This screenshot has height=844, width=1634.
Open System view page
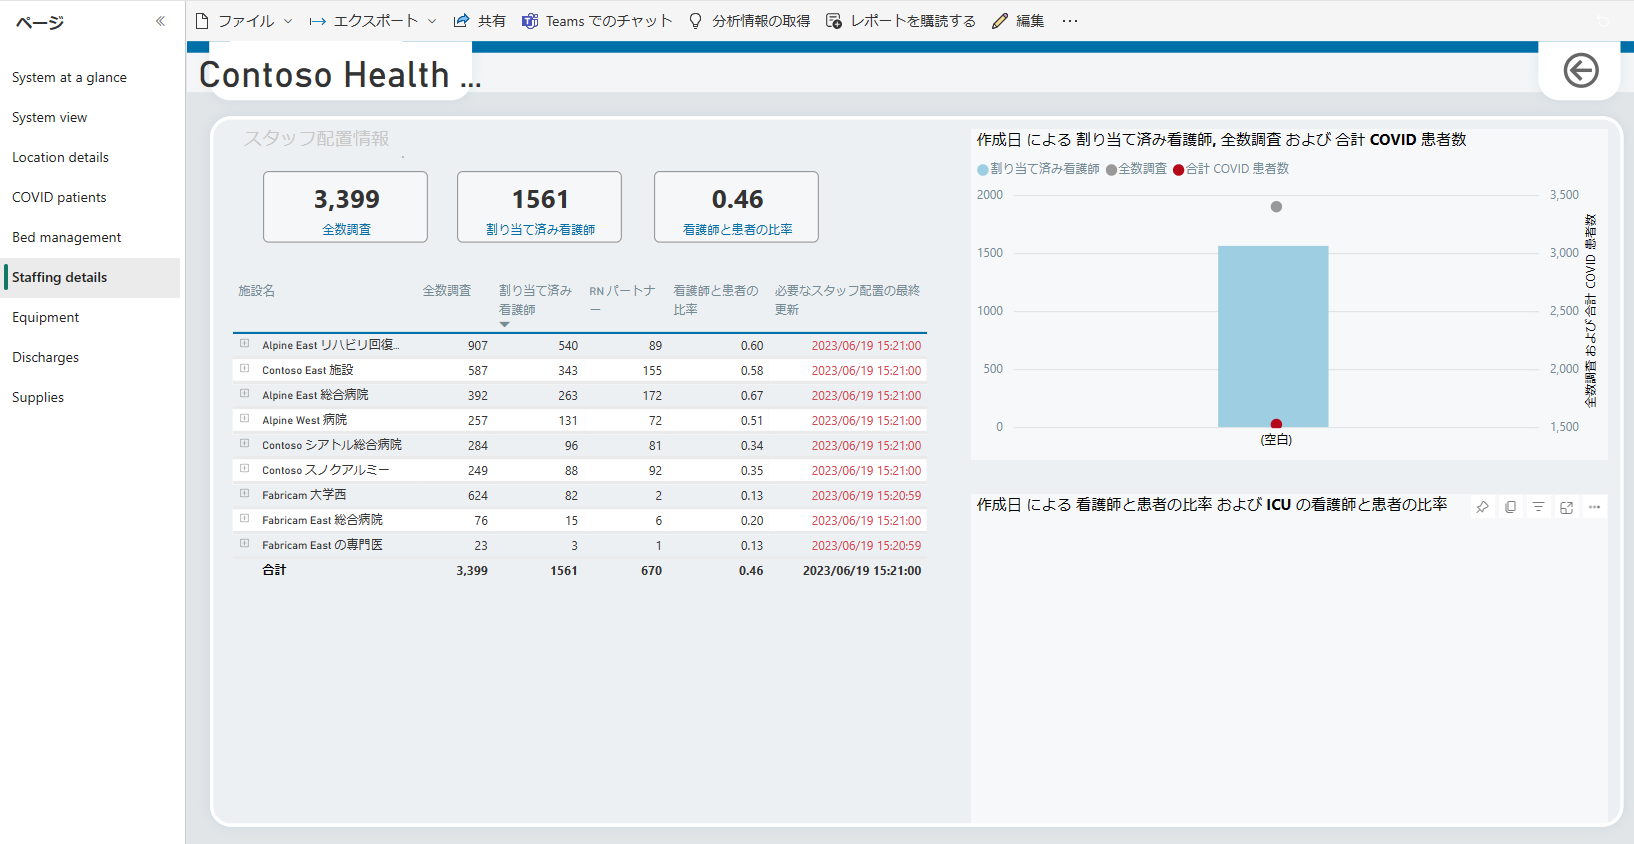[x=90, y=117]
